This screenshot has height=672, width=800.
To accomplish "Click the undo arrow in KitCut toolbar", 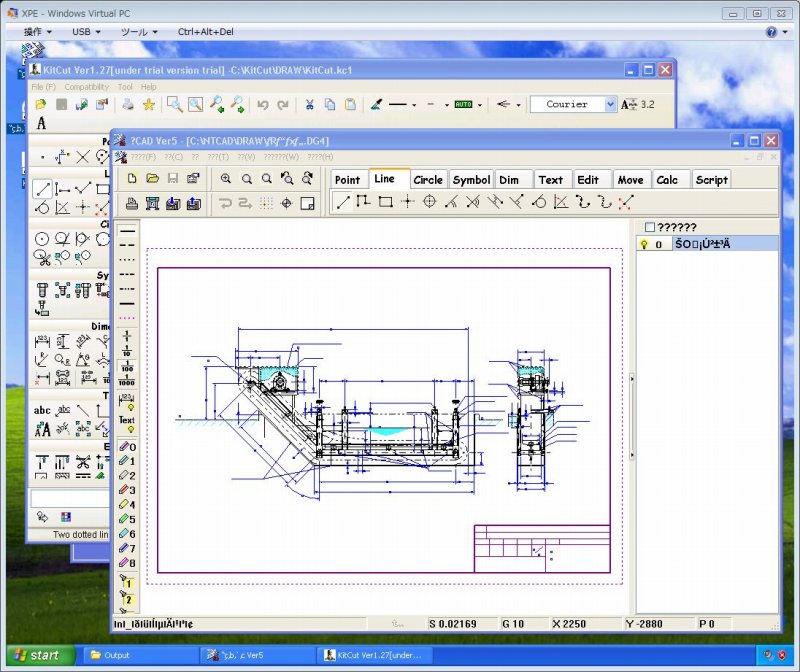I will pyautogui.click(x=263, y=104).
